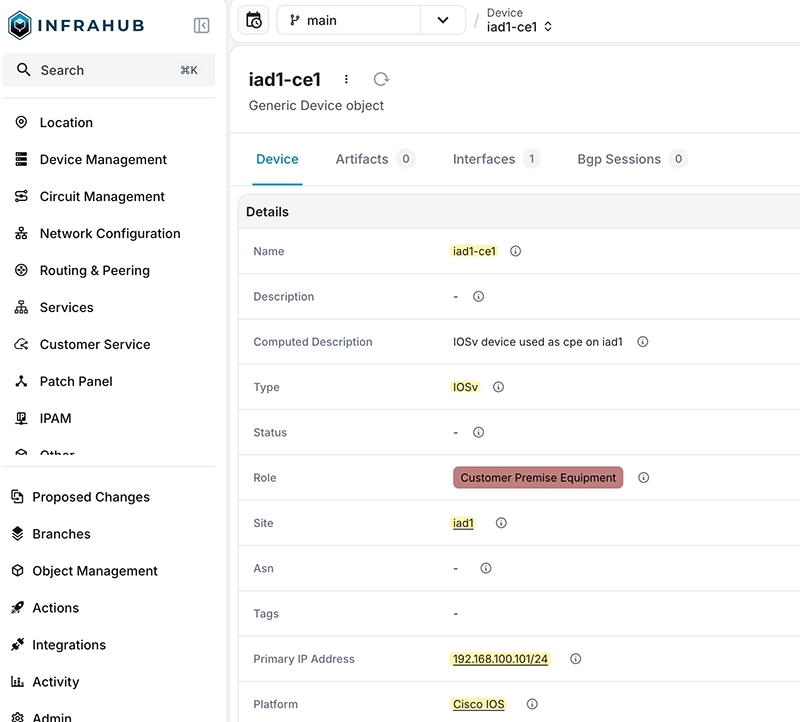
Task: Select Proposed Changes in the sidebar
Action: pyautogui.click(x=92, y=496)
